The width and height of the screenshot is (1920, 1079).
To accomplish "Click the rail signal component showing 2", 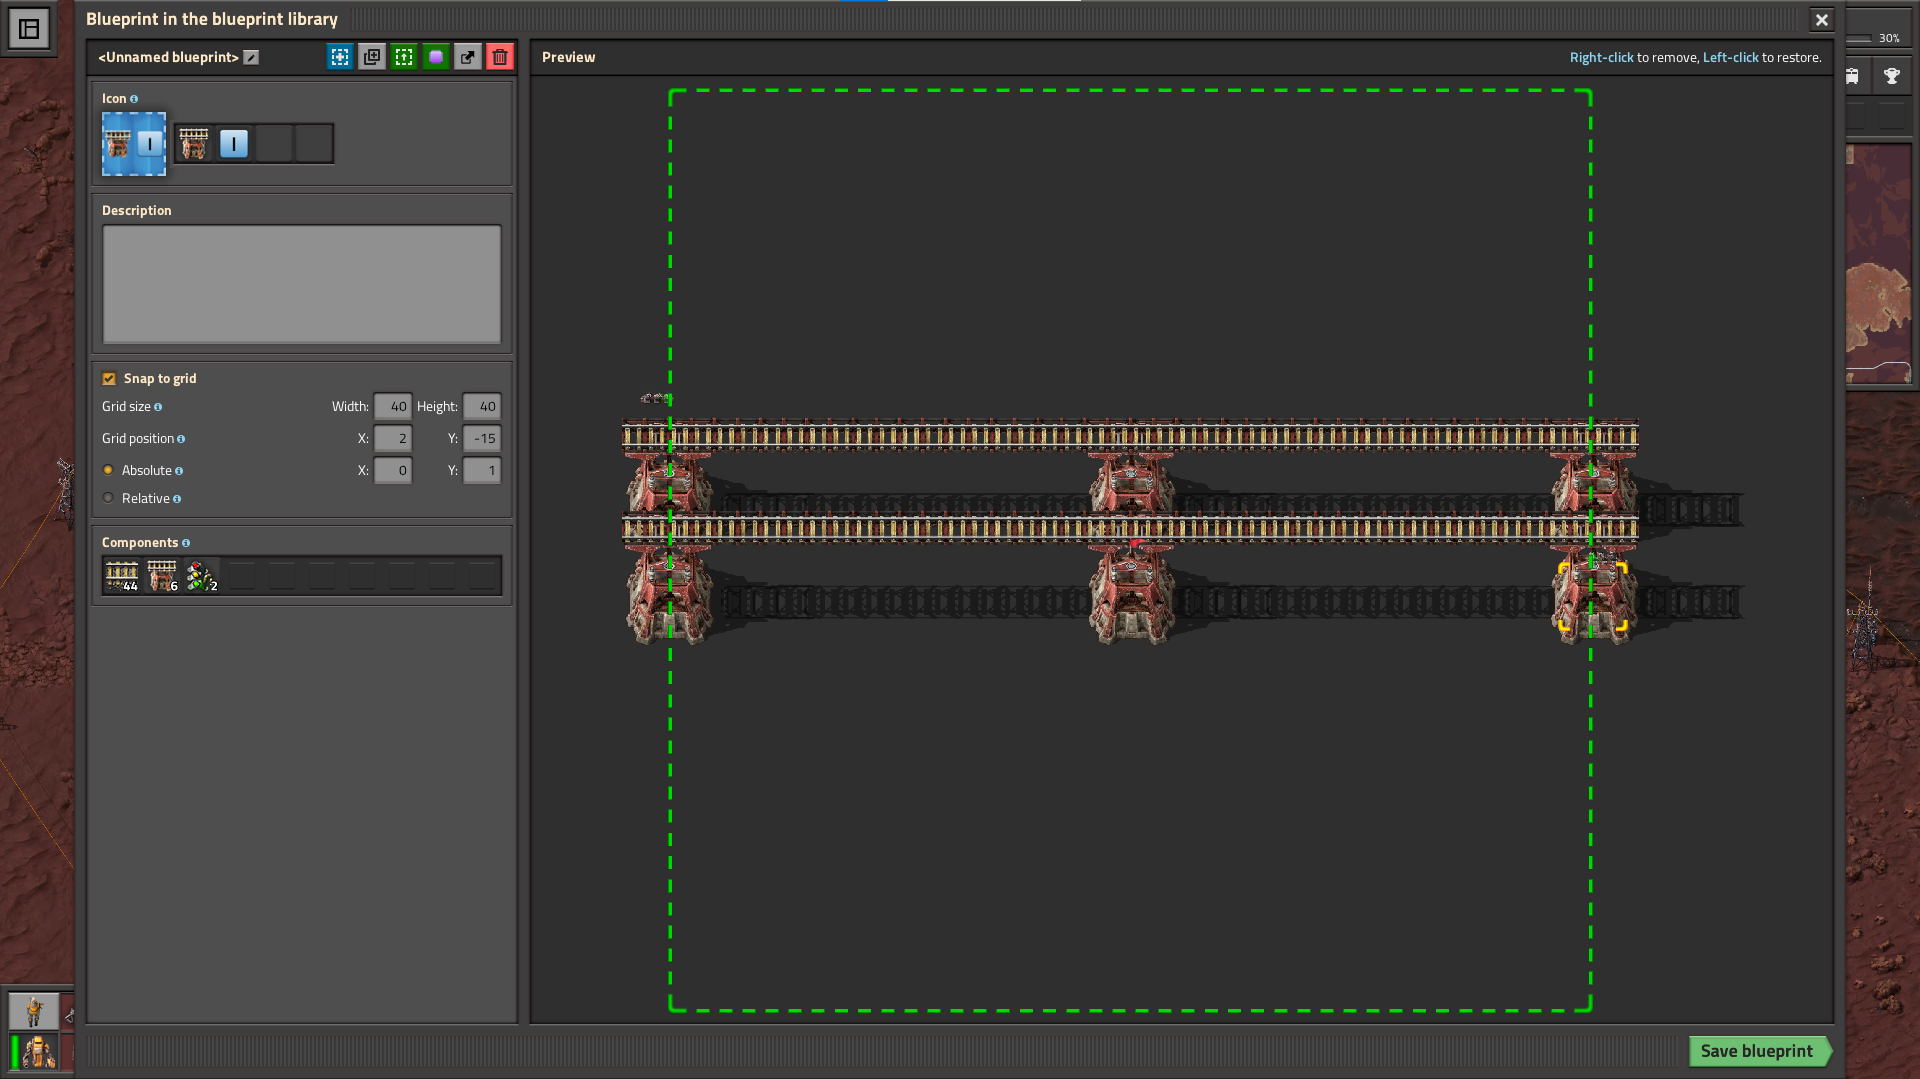I will point(202,575).
